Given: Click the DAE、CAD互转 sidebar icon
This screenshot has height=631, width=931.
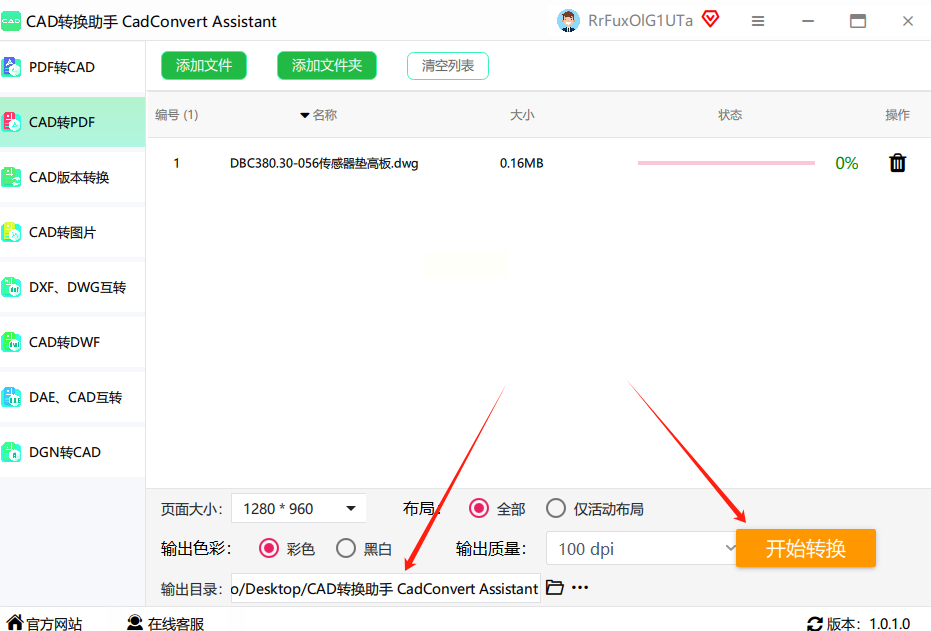Looking at the screenshot, I should pyautogui.click(x=11, y=397).
